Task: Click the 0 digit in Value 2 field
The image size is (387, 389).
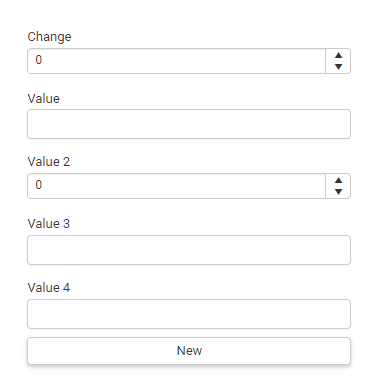Action: click(x=39, y=185)
